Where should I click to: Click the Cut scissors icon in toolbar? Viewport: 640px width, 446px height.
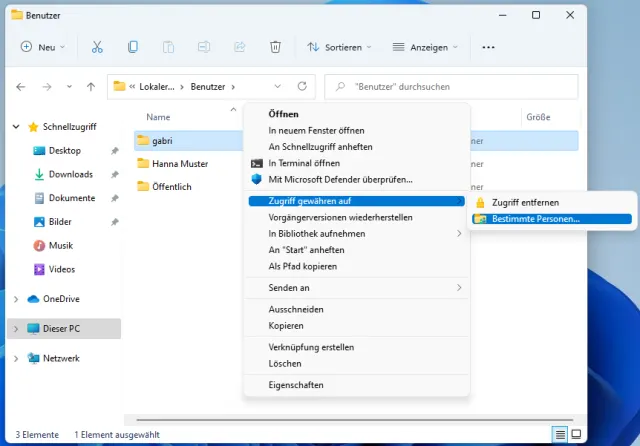click(97, 47)
